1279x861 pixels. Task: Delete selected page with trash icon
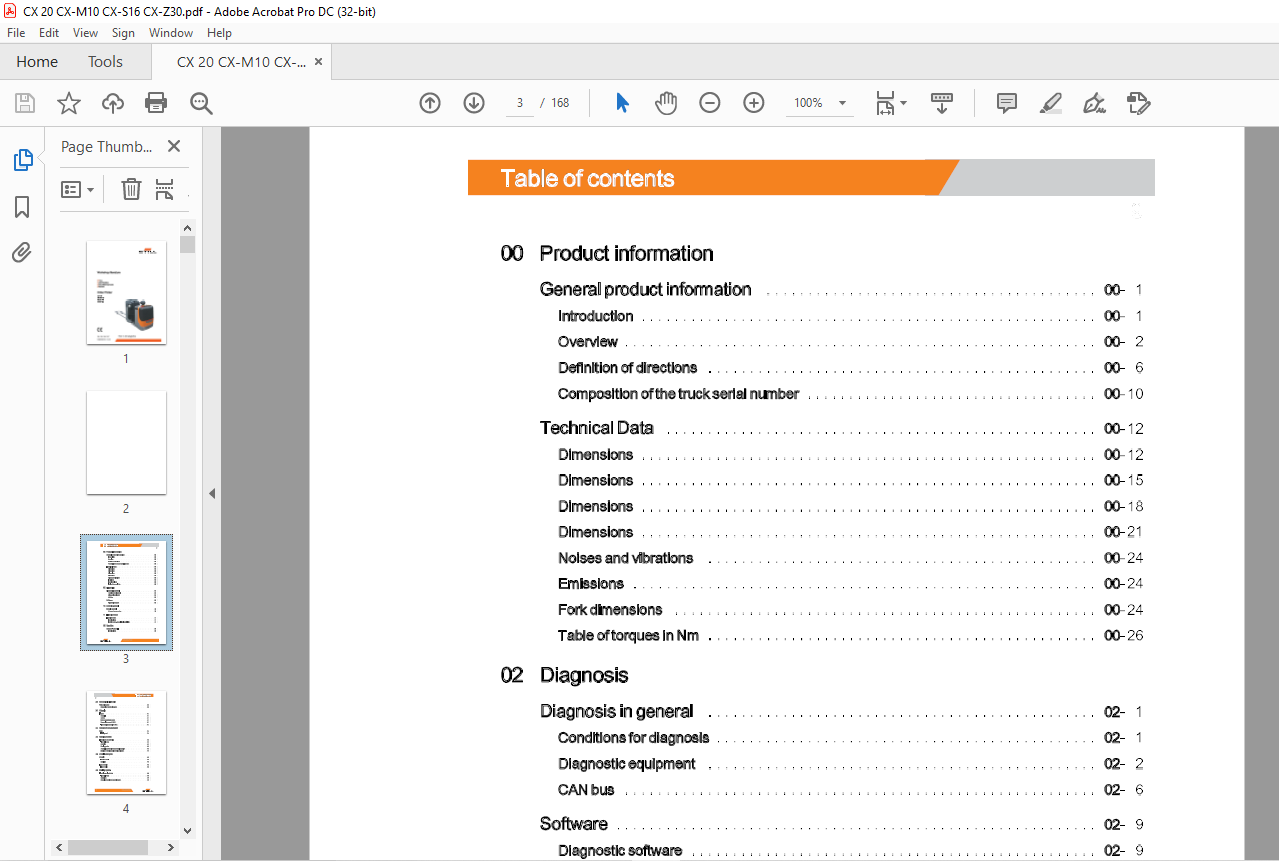(131, 189)
